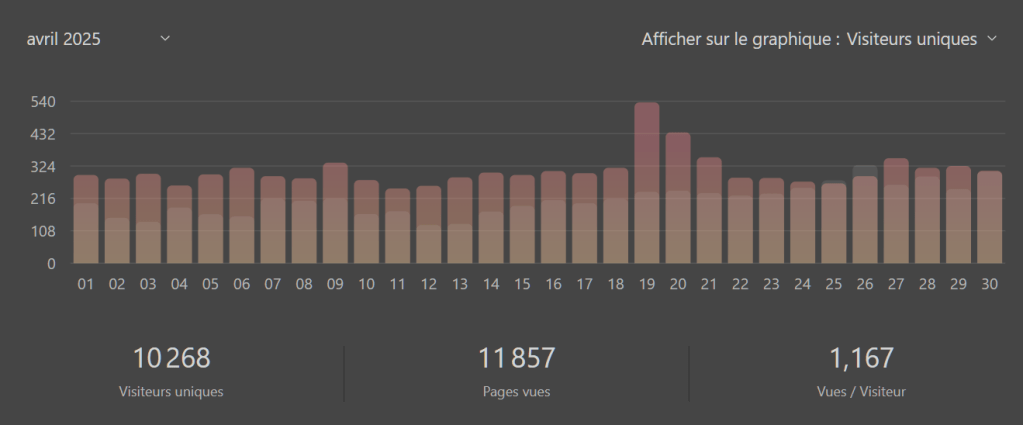Click the bar for day 06

click(x=242, y=216)
